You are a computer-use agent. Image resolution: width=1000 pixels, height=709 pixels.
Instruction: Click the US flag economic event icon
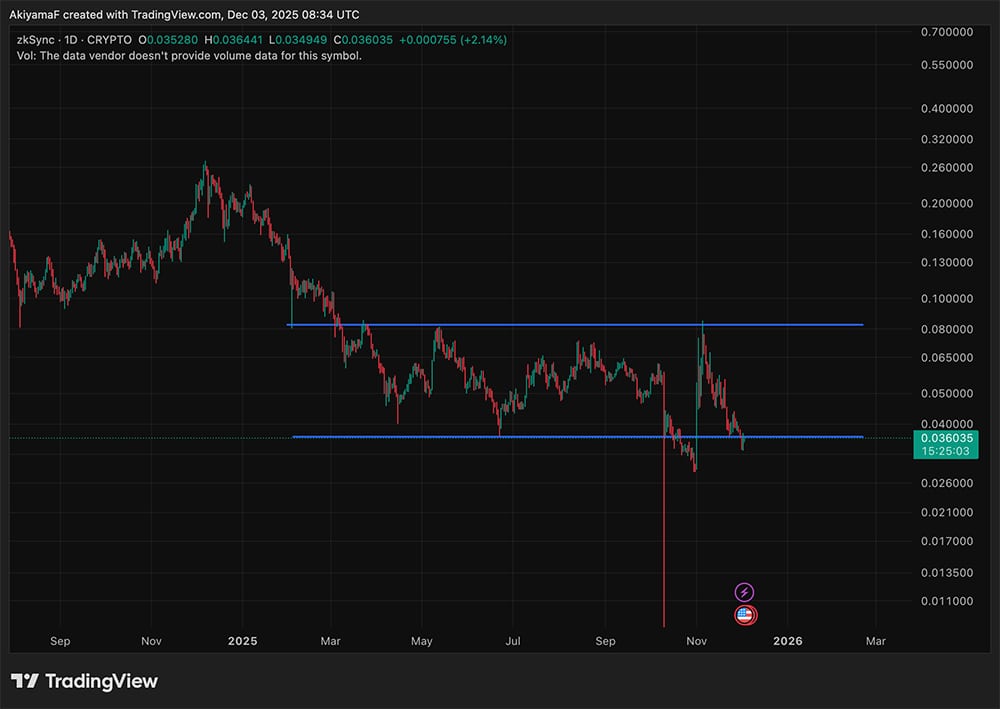click(x=744, y=615)
